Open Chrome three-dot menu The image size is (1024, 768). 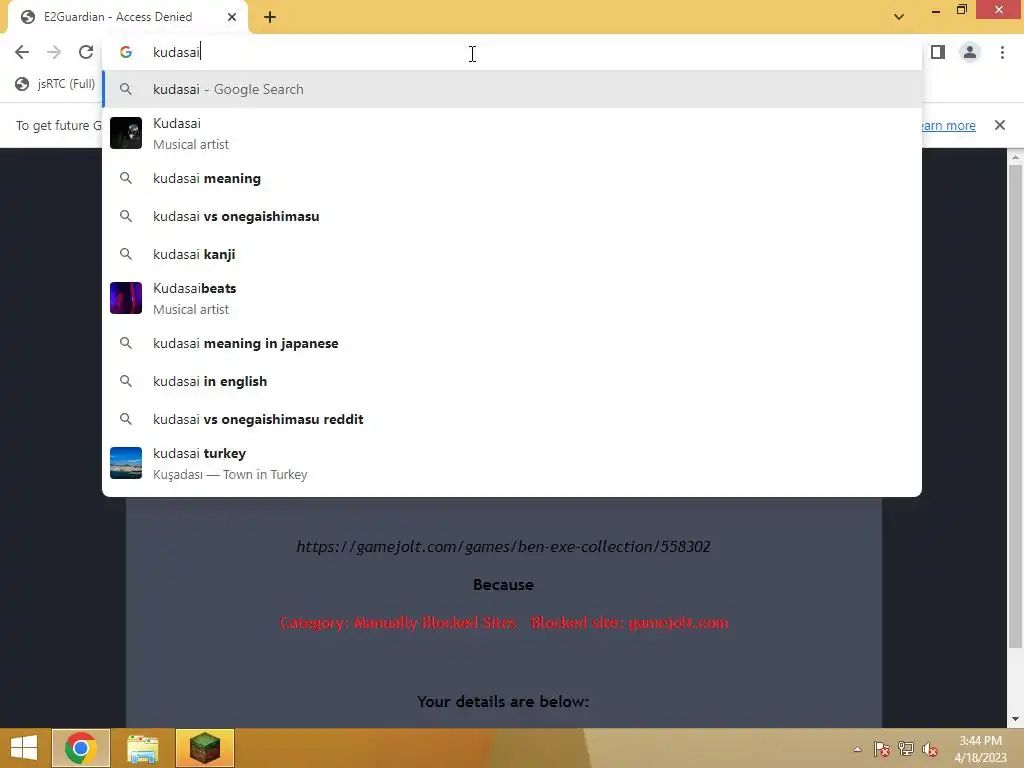click(1002, 52)
